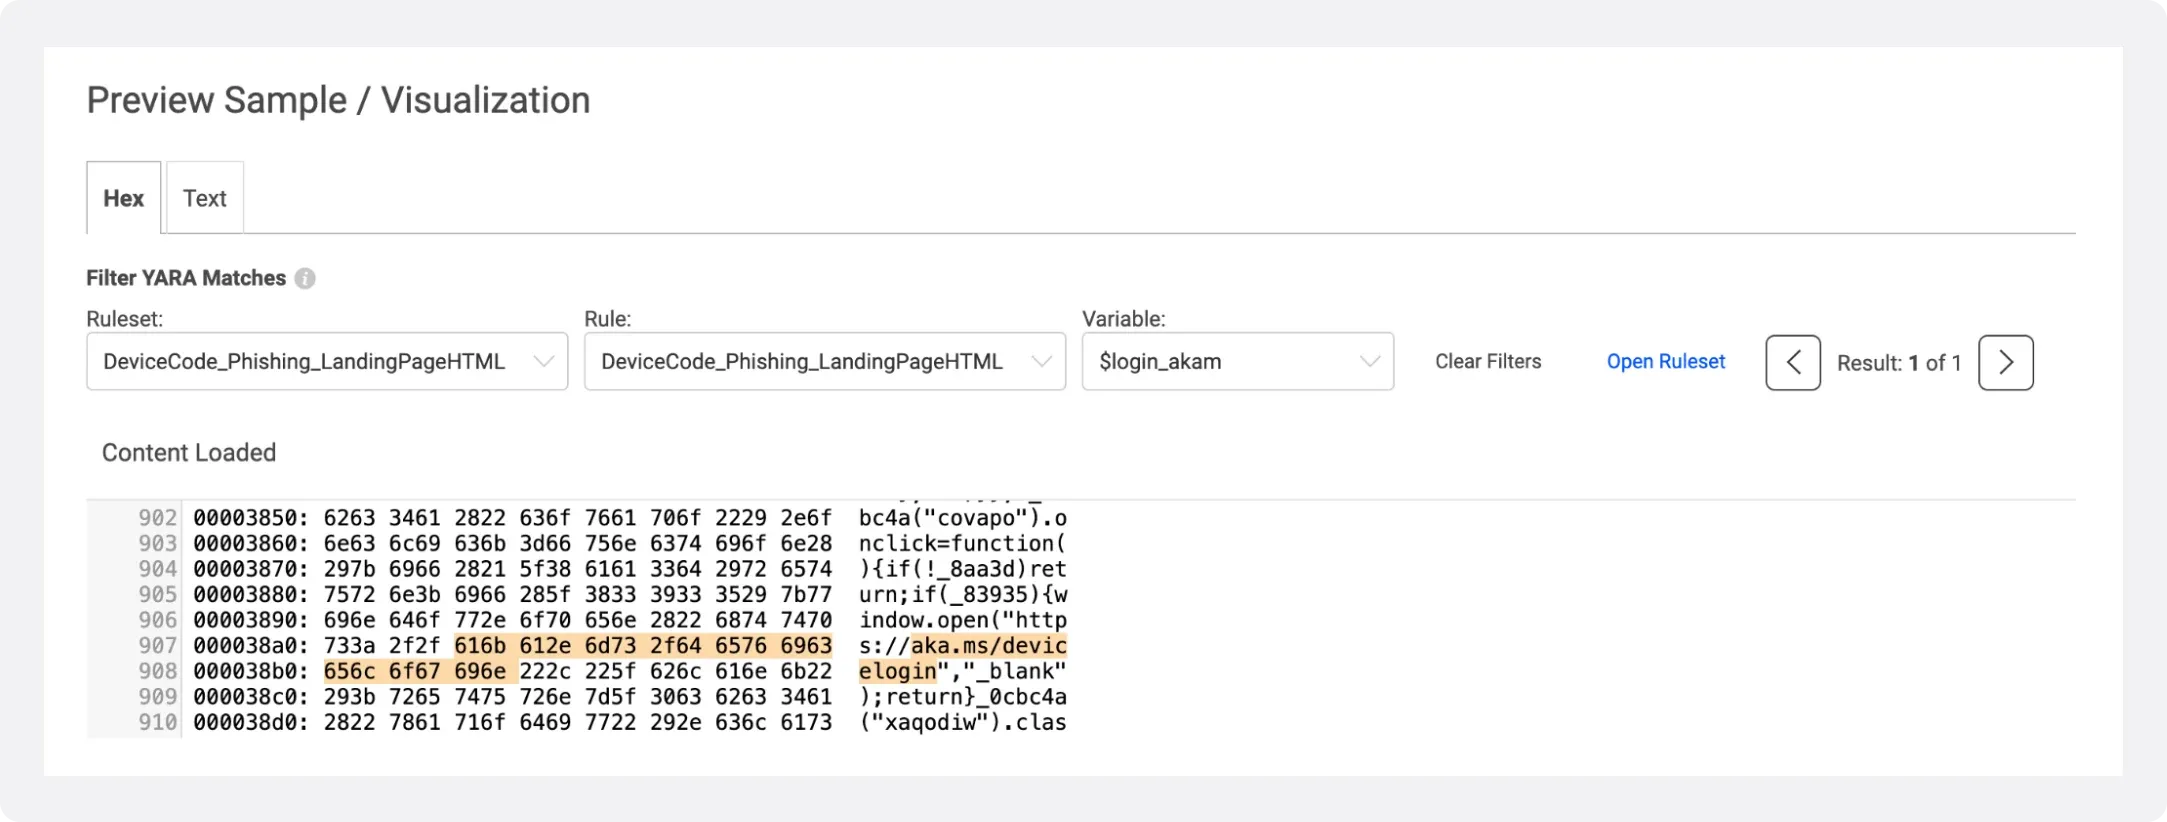The width and height of the screenshot is (2167, 822).
Task: Click offset 000038a0: in hex dump
Action: (x=251, y=646)
